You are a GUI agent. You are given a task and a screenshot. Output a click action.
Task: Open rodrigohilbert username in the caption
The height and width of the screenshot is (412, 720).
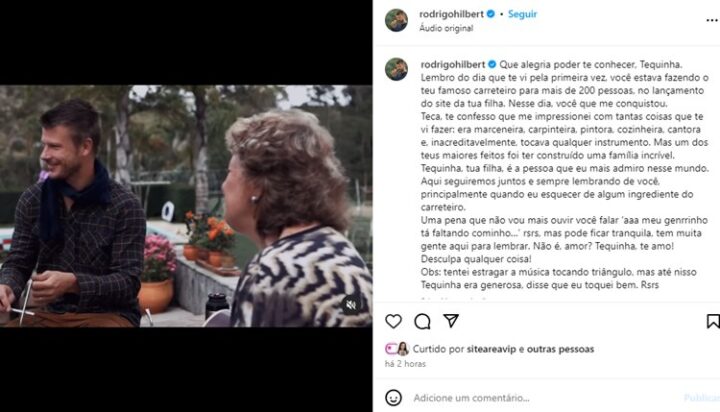point(453,64)
